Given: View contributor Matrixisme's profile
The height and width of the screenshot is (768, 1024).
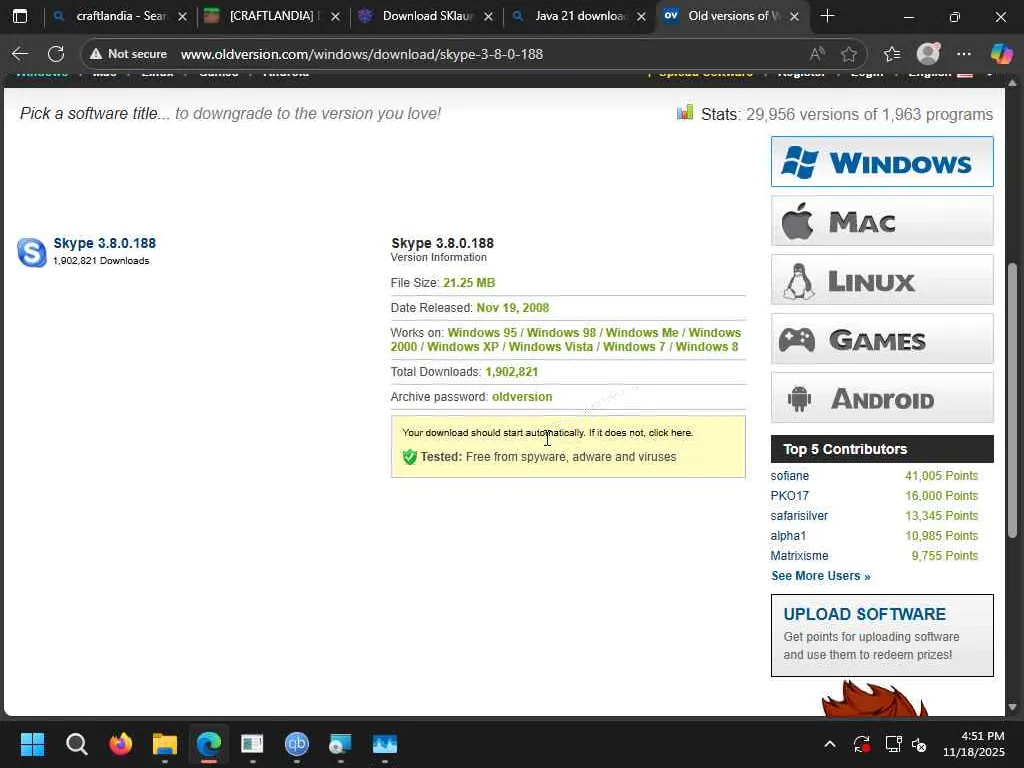Looking at the screenshot, I should [799, 556].
